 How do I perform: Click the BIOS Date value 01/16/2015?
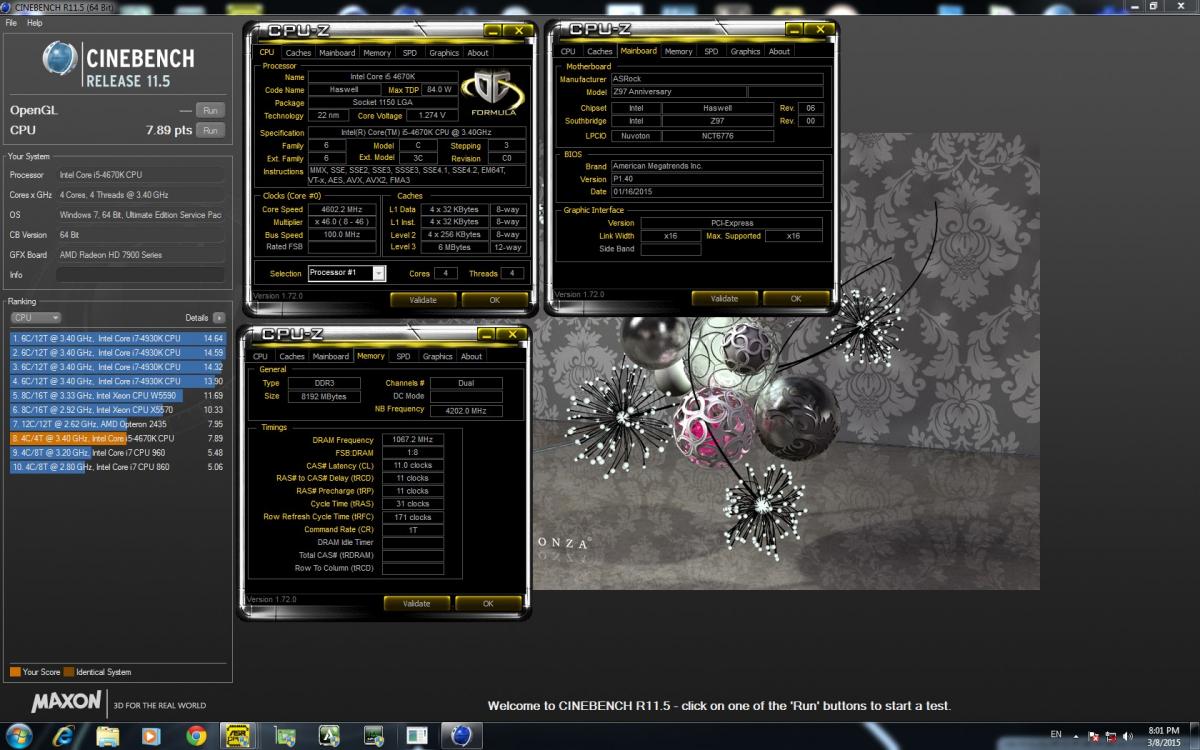click(717, 192)
